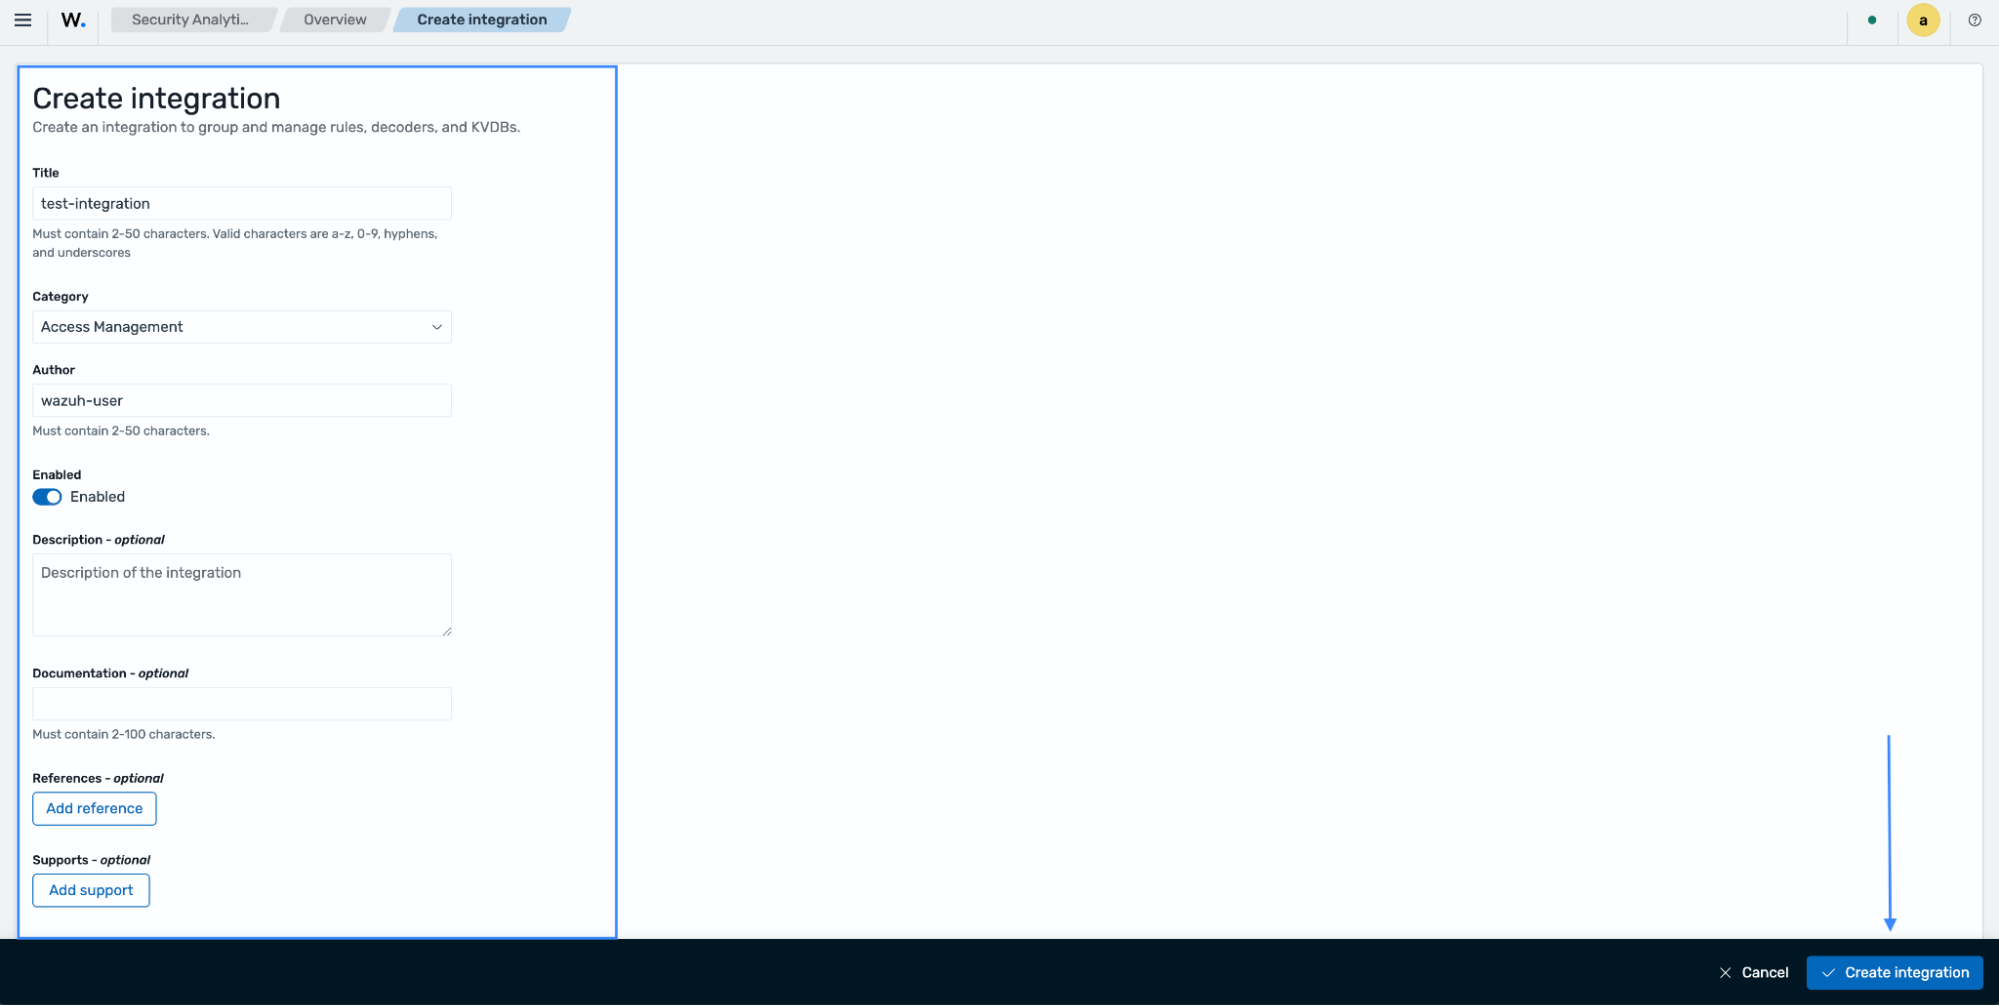Click the 'Create integration' page heading

point(156,98)
